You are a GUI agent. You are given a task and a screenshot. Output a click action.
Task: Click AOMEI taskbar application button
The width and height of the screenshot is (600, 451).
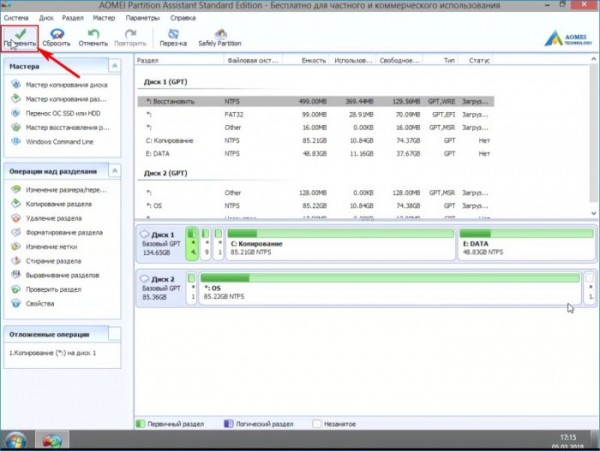[x=52, y=440]
